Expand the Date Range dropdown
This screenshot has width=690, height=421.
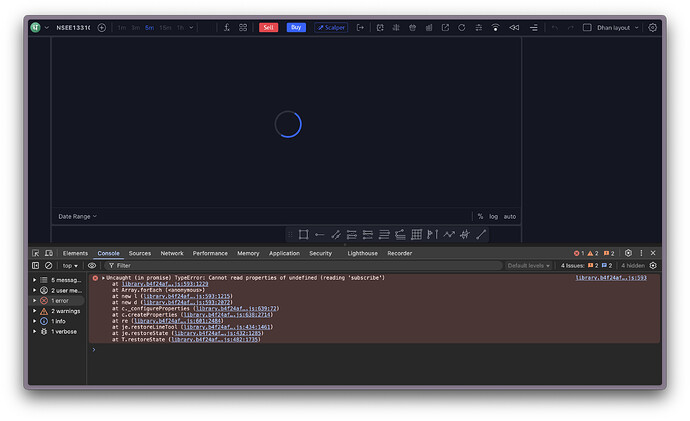[x=77, y=216]
